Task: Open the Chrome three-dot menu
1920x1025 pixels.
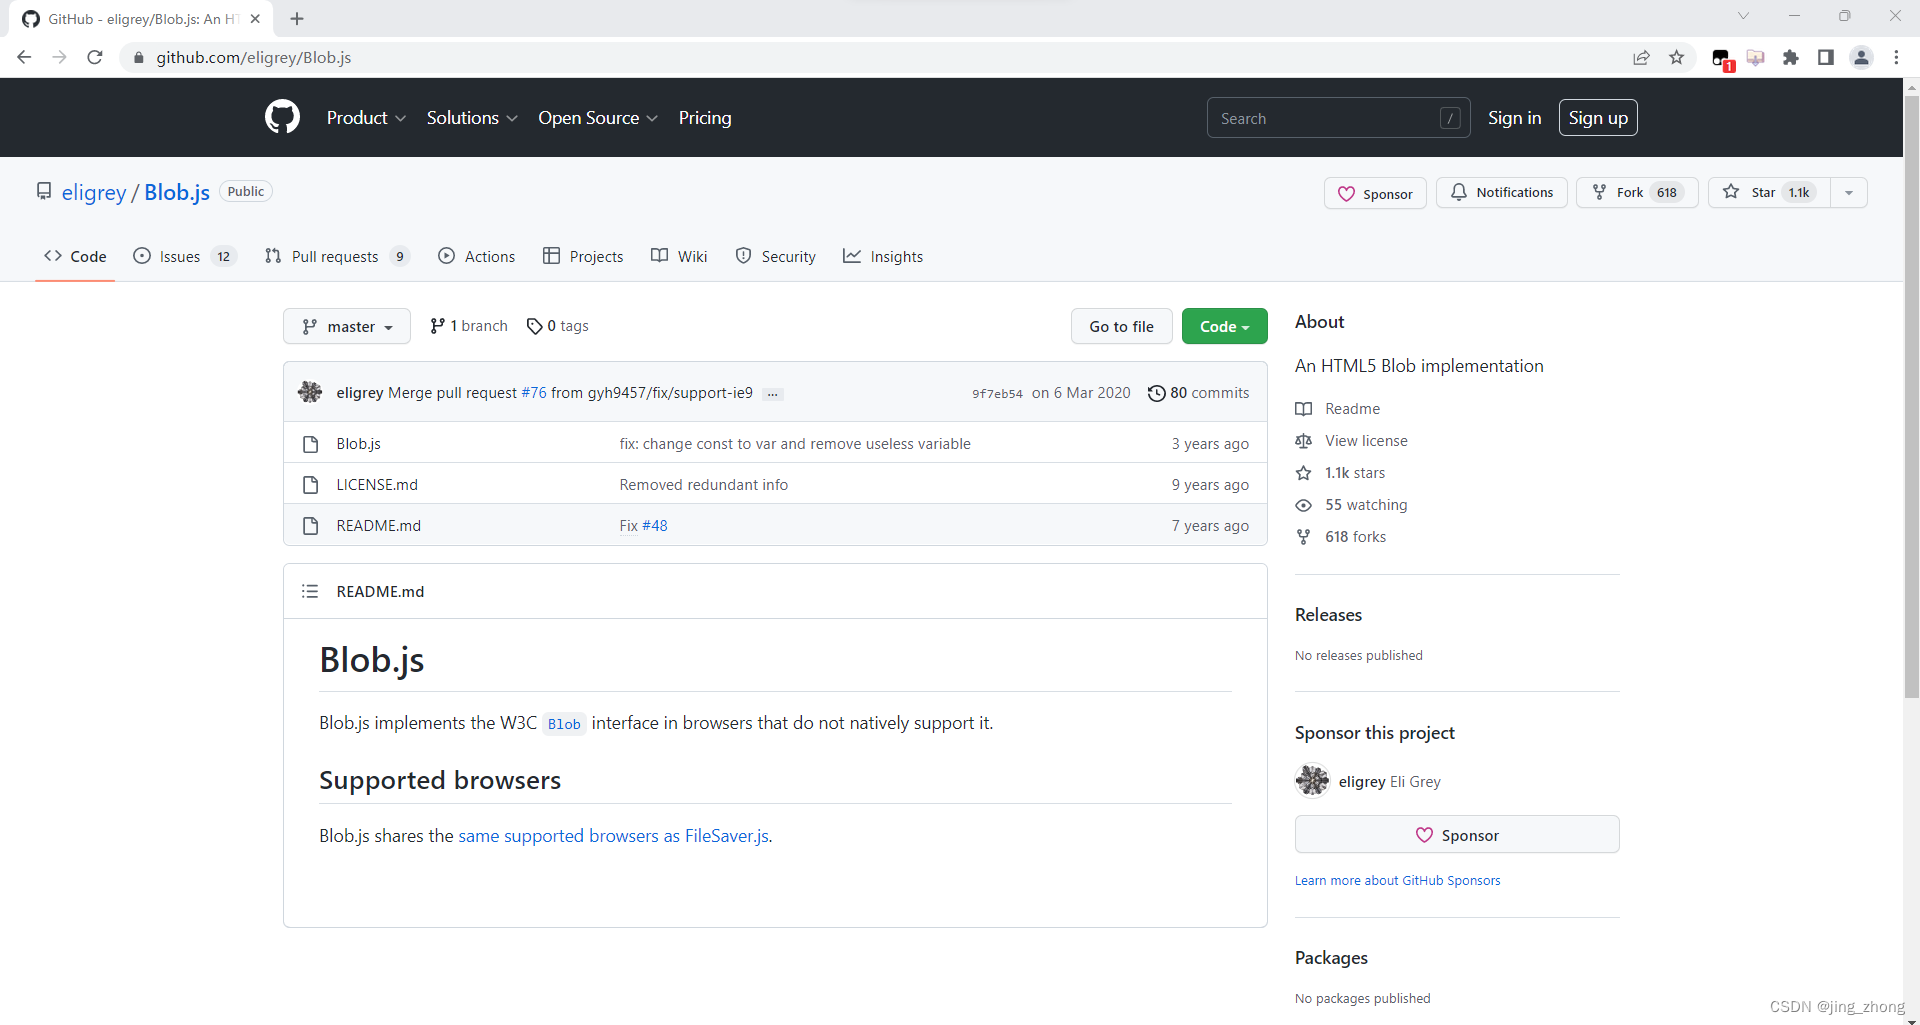Action: [1896, 57]
